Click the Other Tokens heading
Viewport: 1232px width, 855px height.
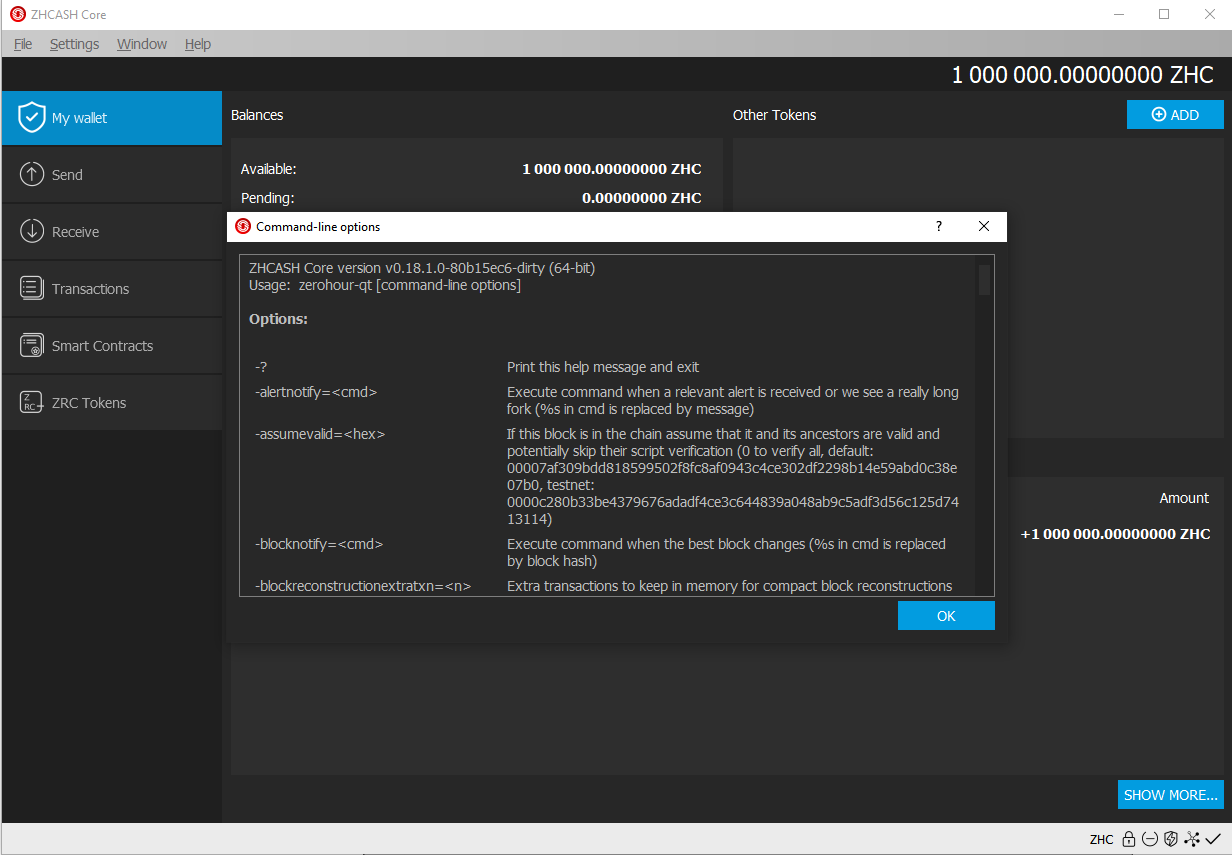774,115
